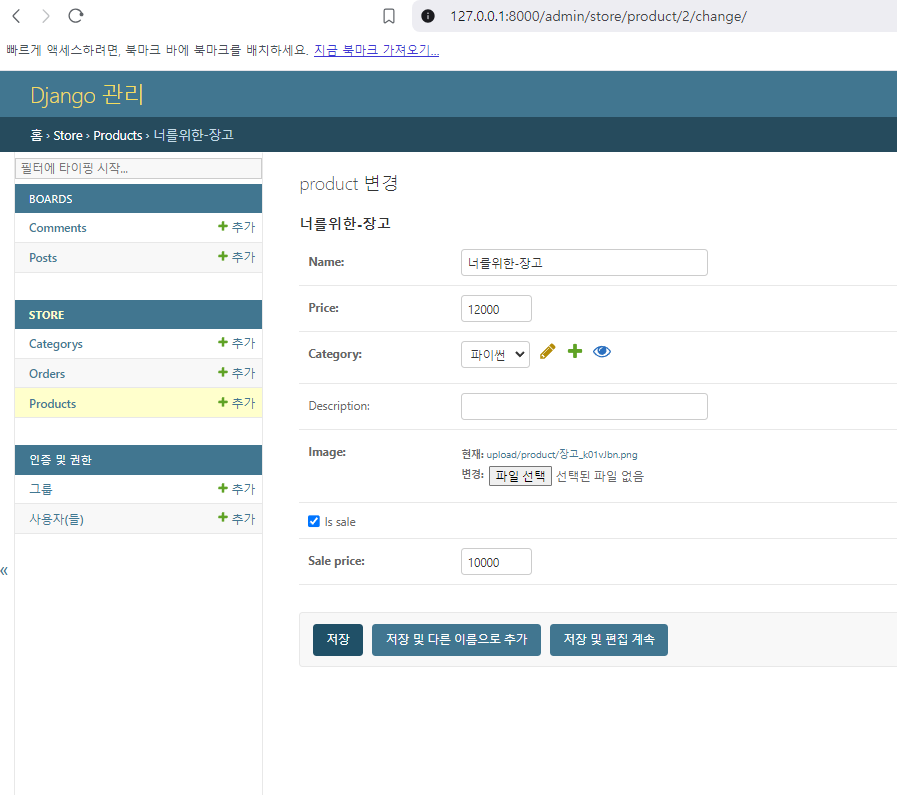The width and height of the screenshot is (897, 795).
Task: Open the 인증 및 권한 section header
Action: coord(61,460)
